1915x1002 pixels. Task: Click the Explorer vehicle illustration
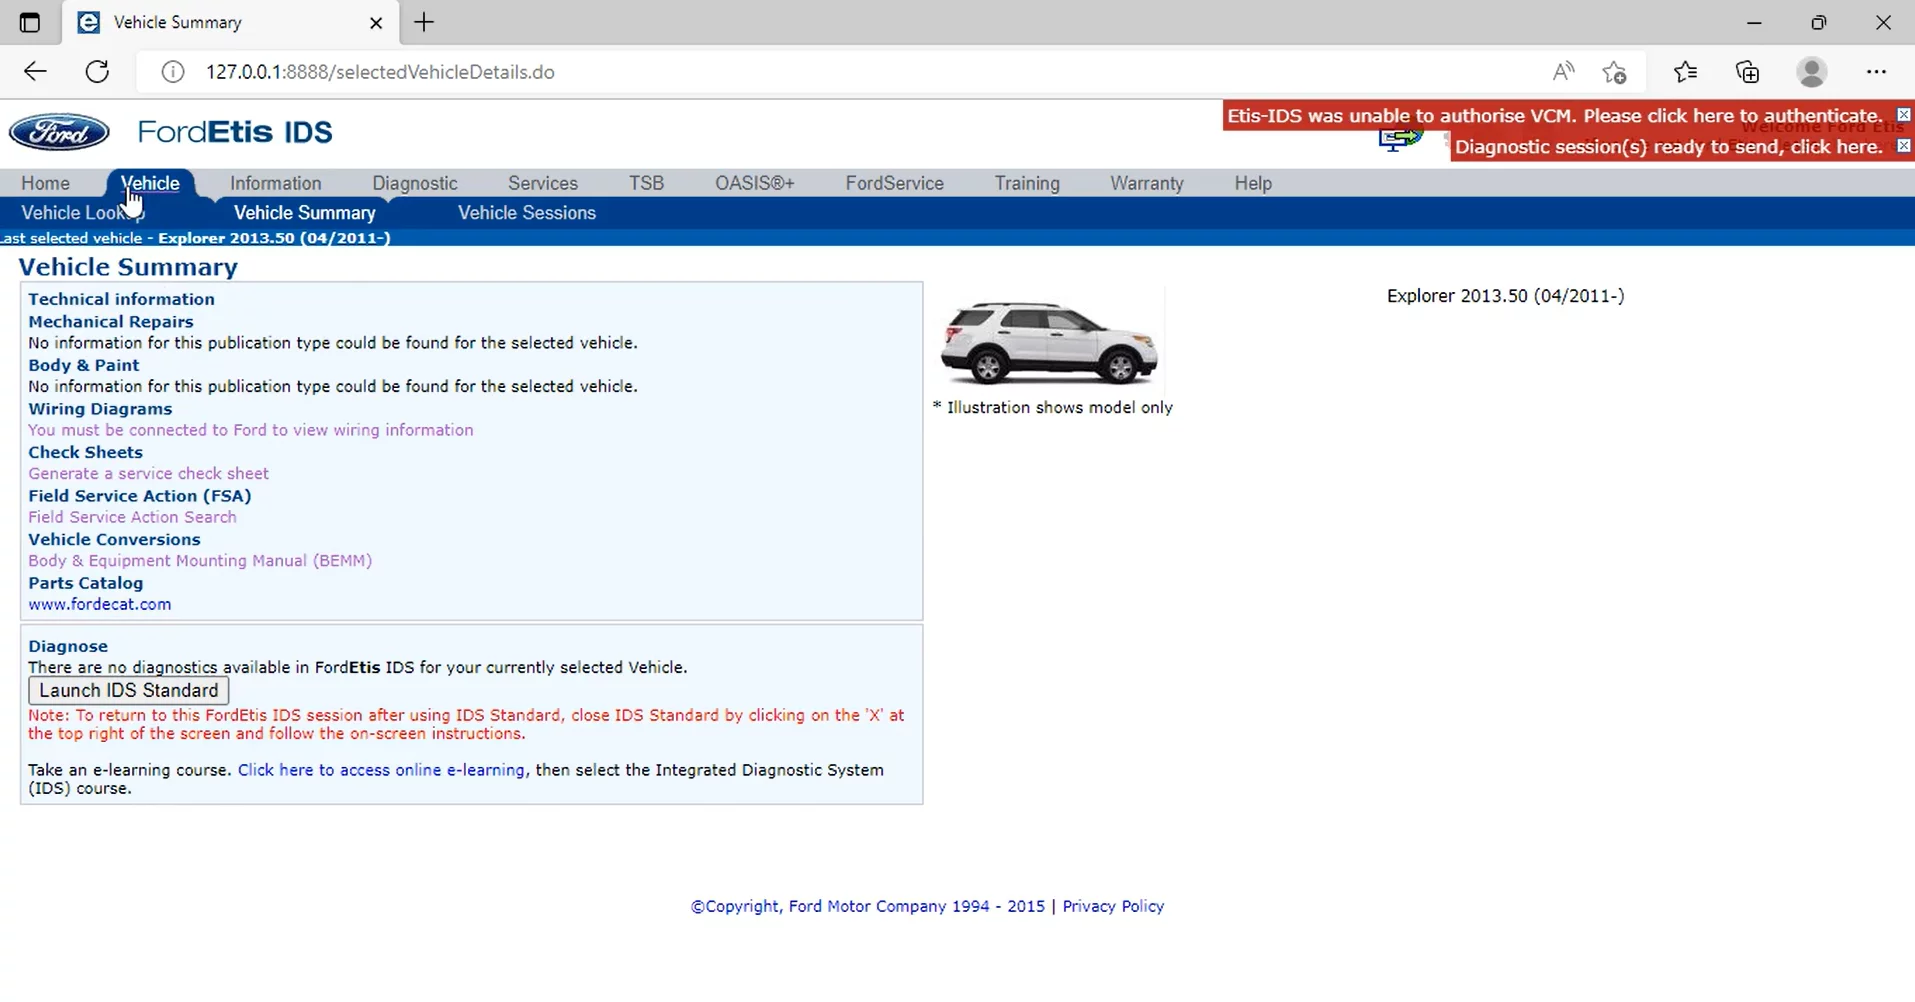pyautogui.click(x=1048, y=343)
